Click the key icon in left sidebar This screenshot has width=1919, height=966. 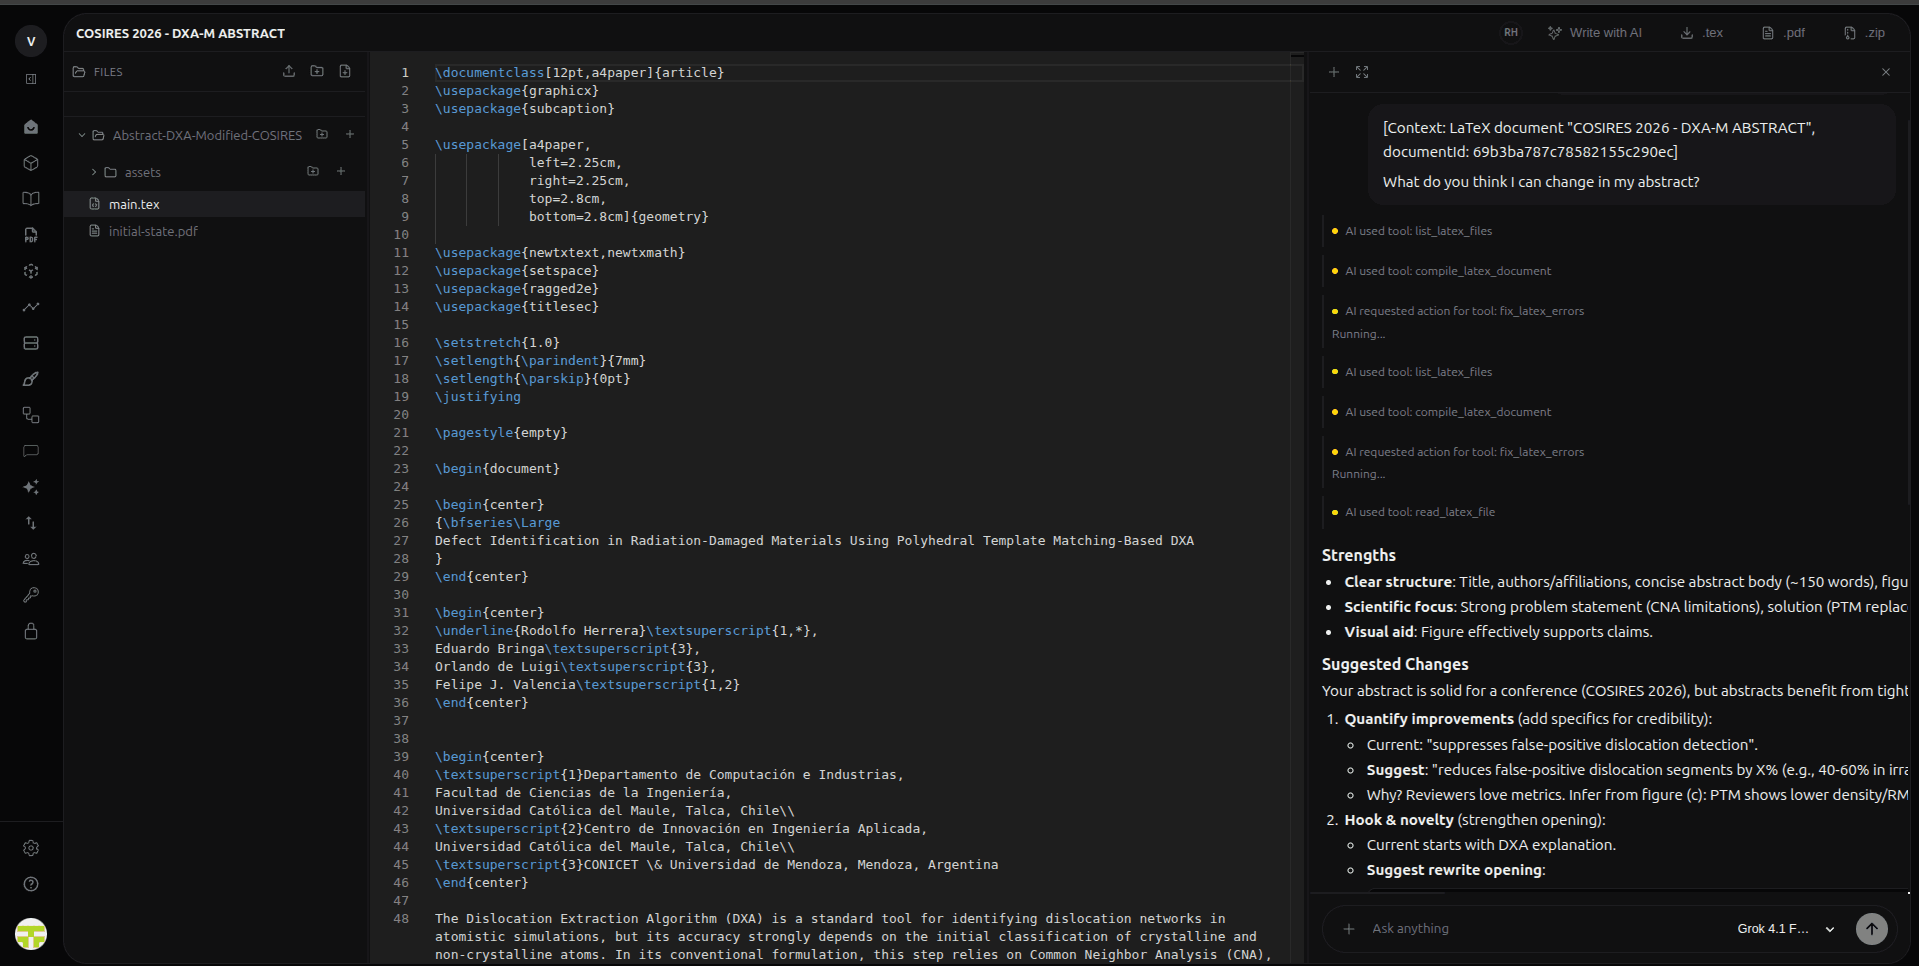31,595
